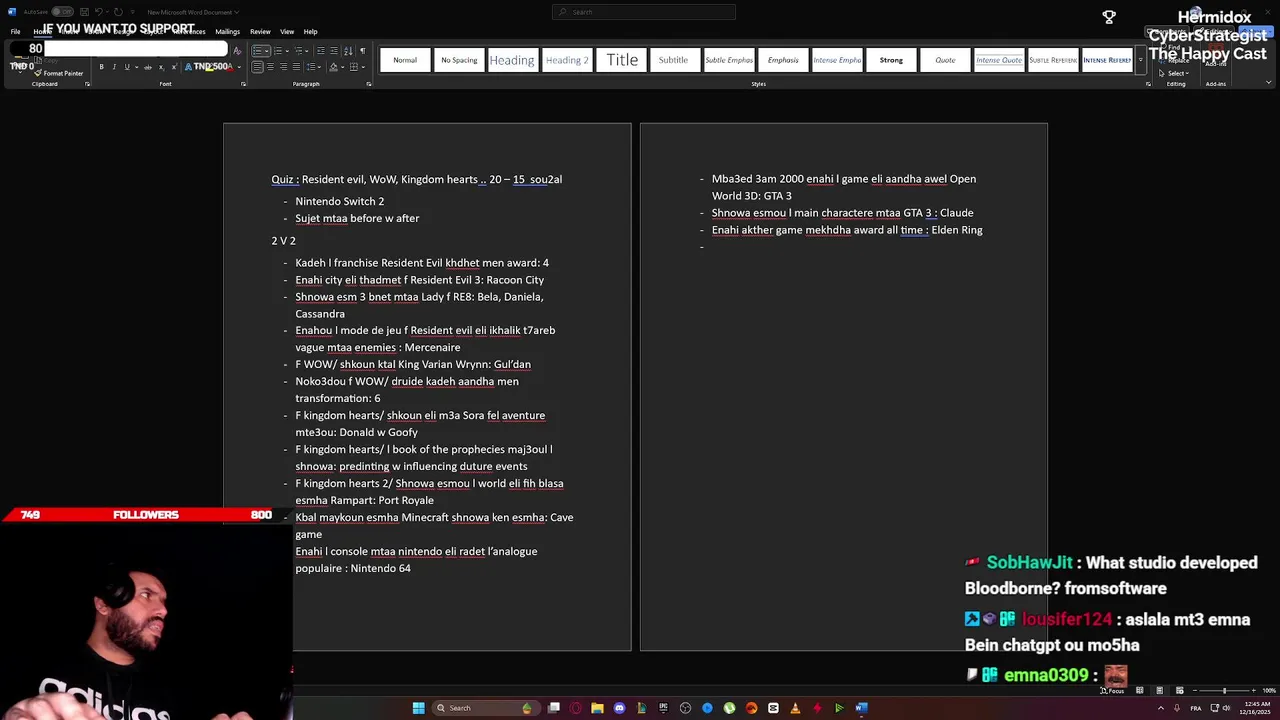
Task: Click the Word icon in taskbar
Action: tap(861, 708)
